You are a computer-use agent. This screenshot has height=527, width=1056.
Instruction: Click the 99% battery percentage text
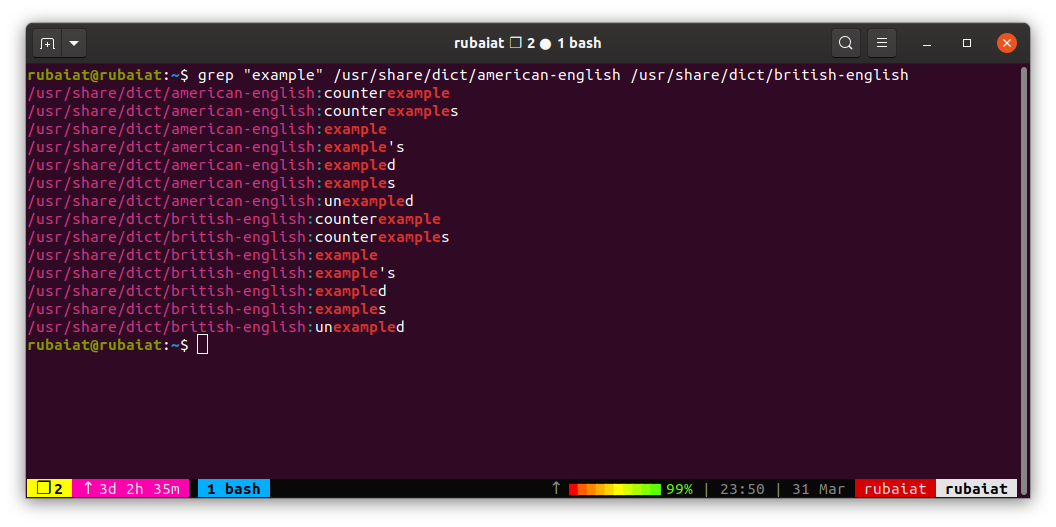(680, 489)
